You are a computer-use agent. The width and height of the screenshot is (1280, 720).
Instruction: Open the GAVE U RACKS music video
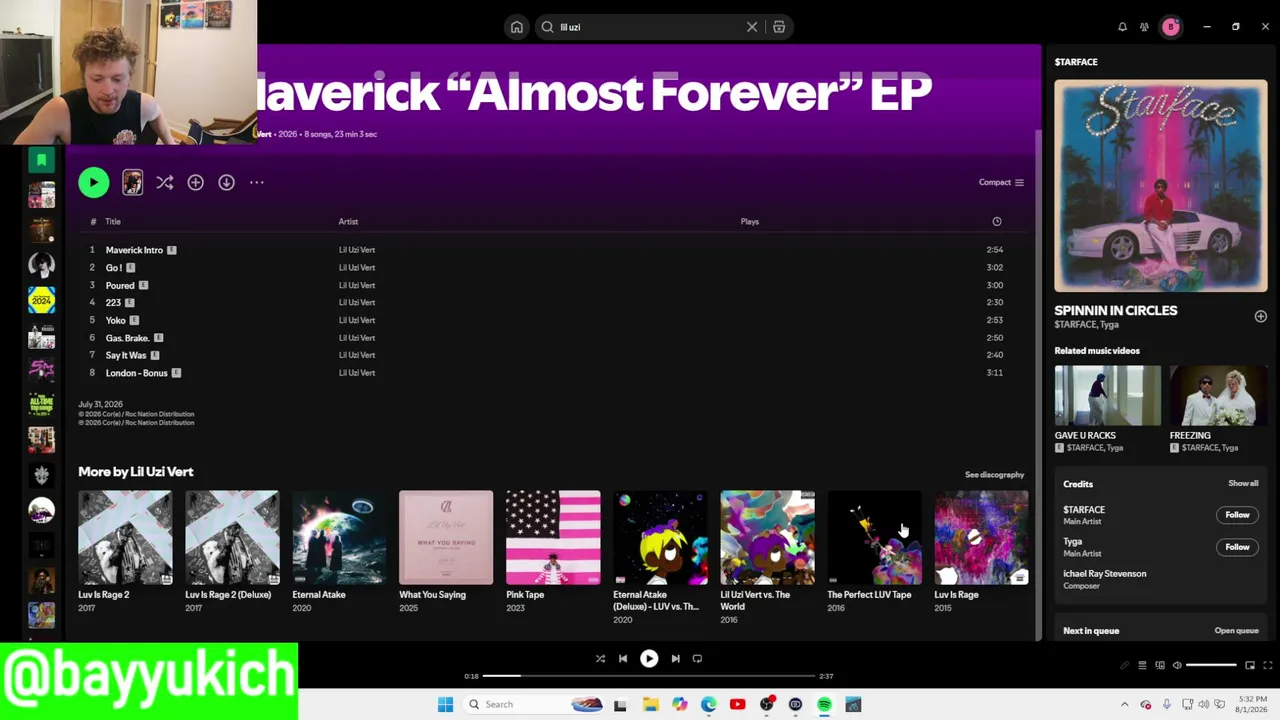pyautogui.click(x=1107, y=395)
